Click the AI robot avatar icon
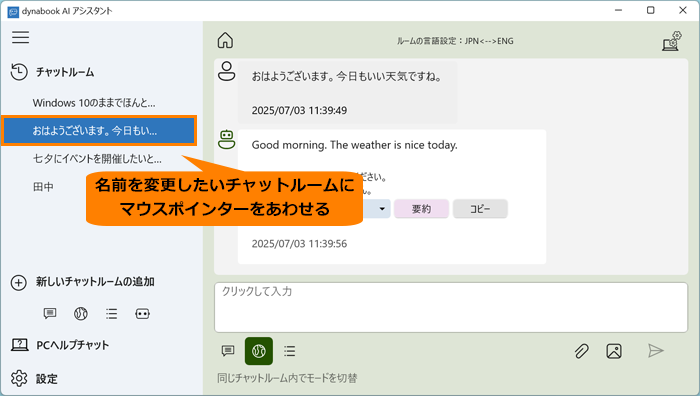The image size is (700, 396). coord(226,139)
